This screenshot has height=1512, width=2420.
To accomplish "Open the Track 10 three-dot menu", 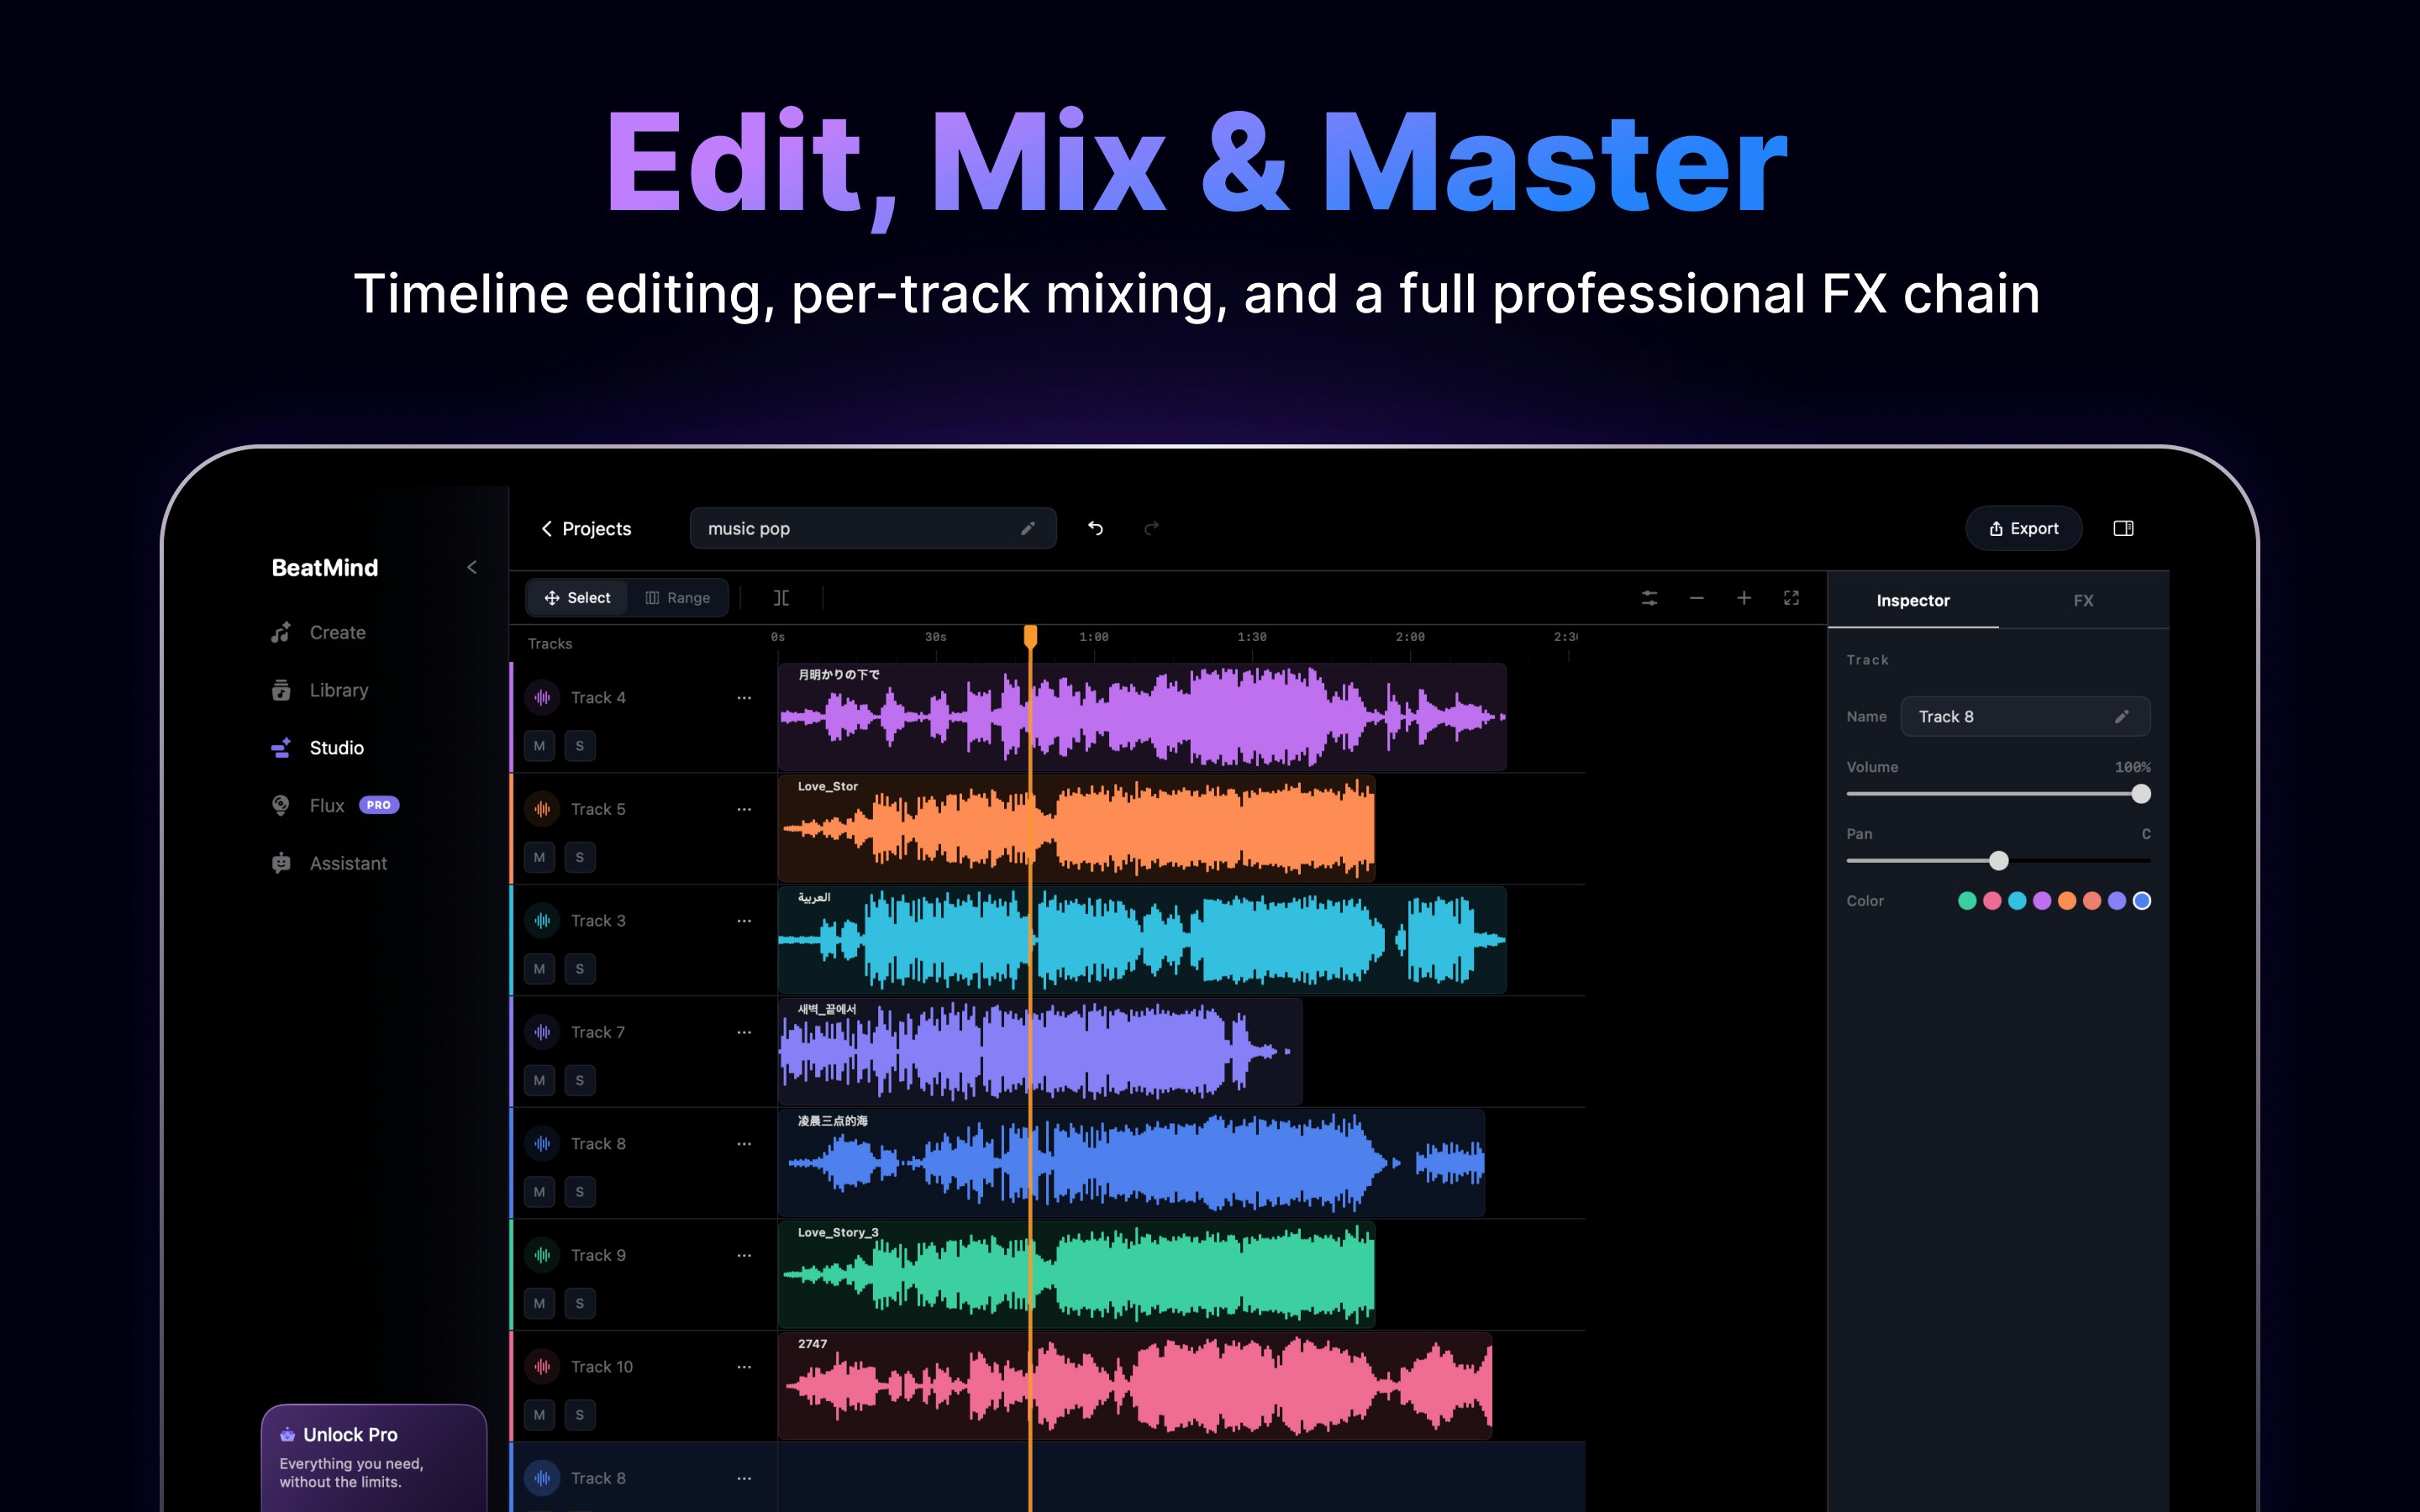I will 744,1367.
